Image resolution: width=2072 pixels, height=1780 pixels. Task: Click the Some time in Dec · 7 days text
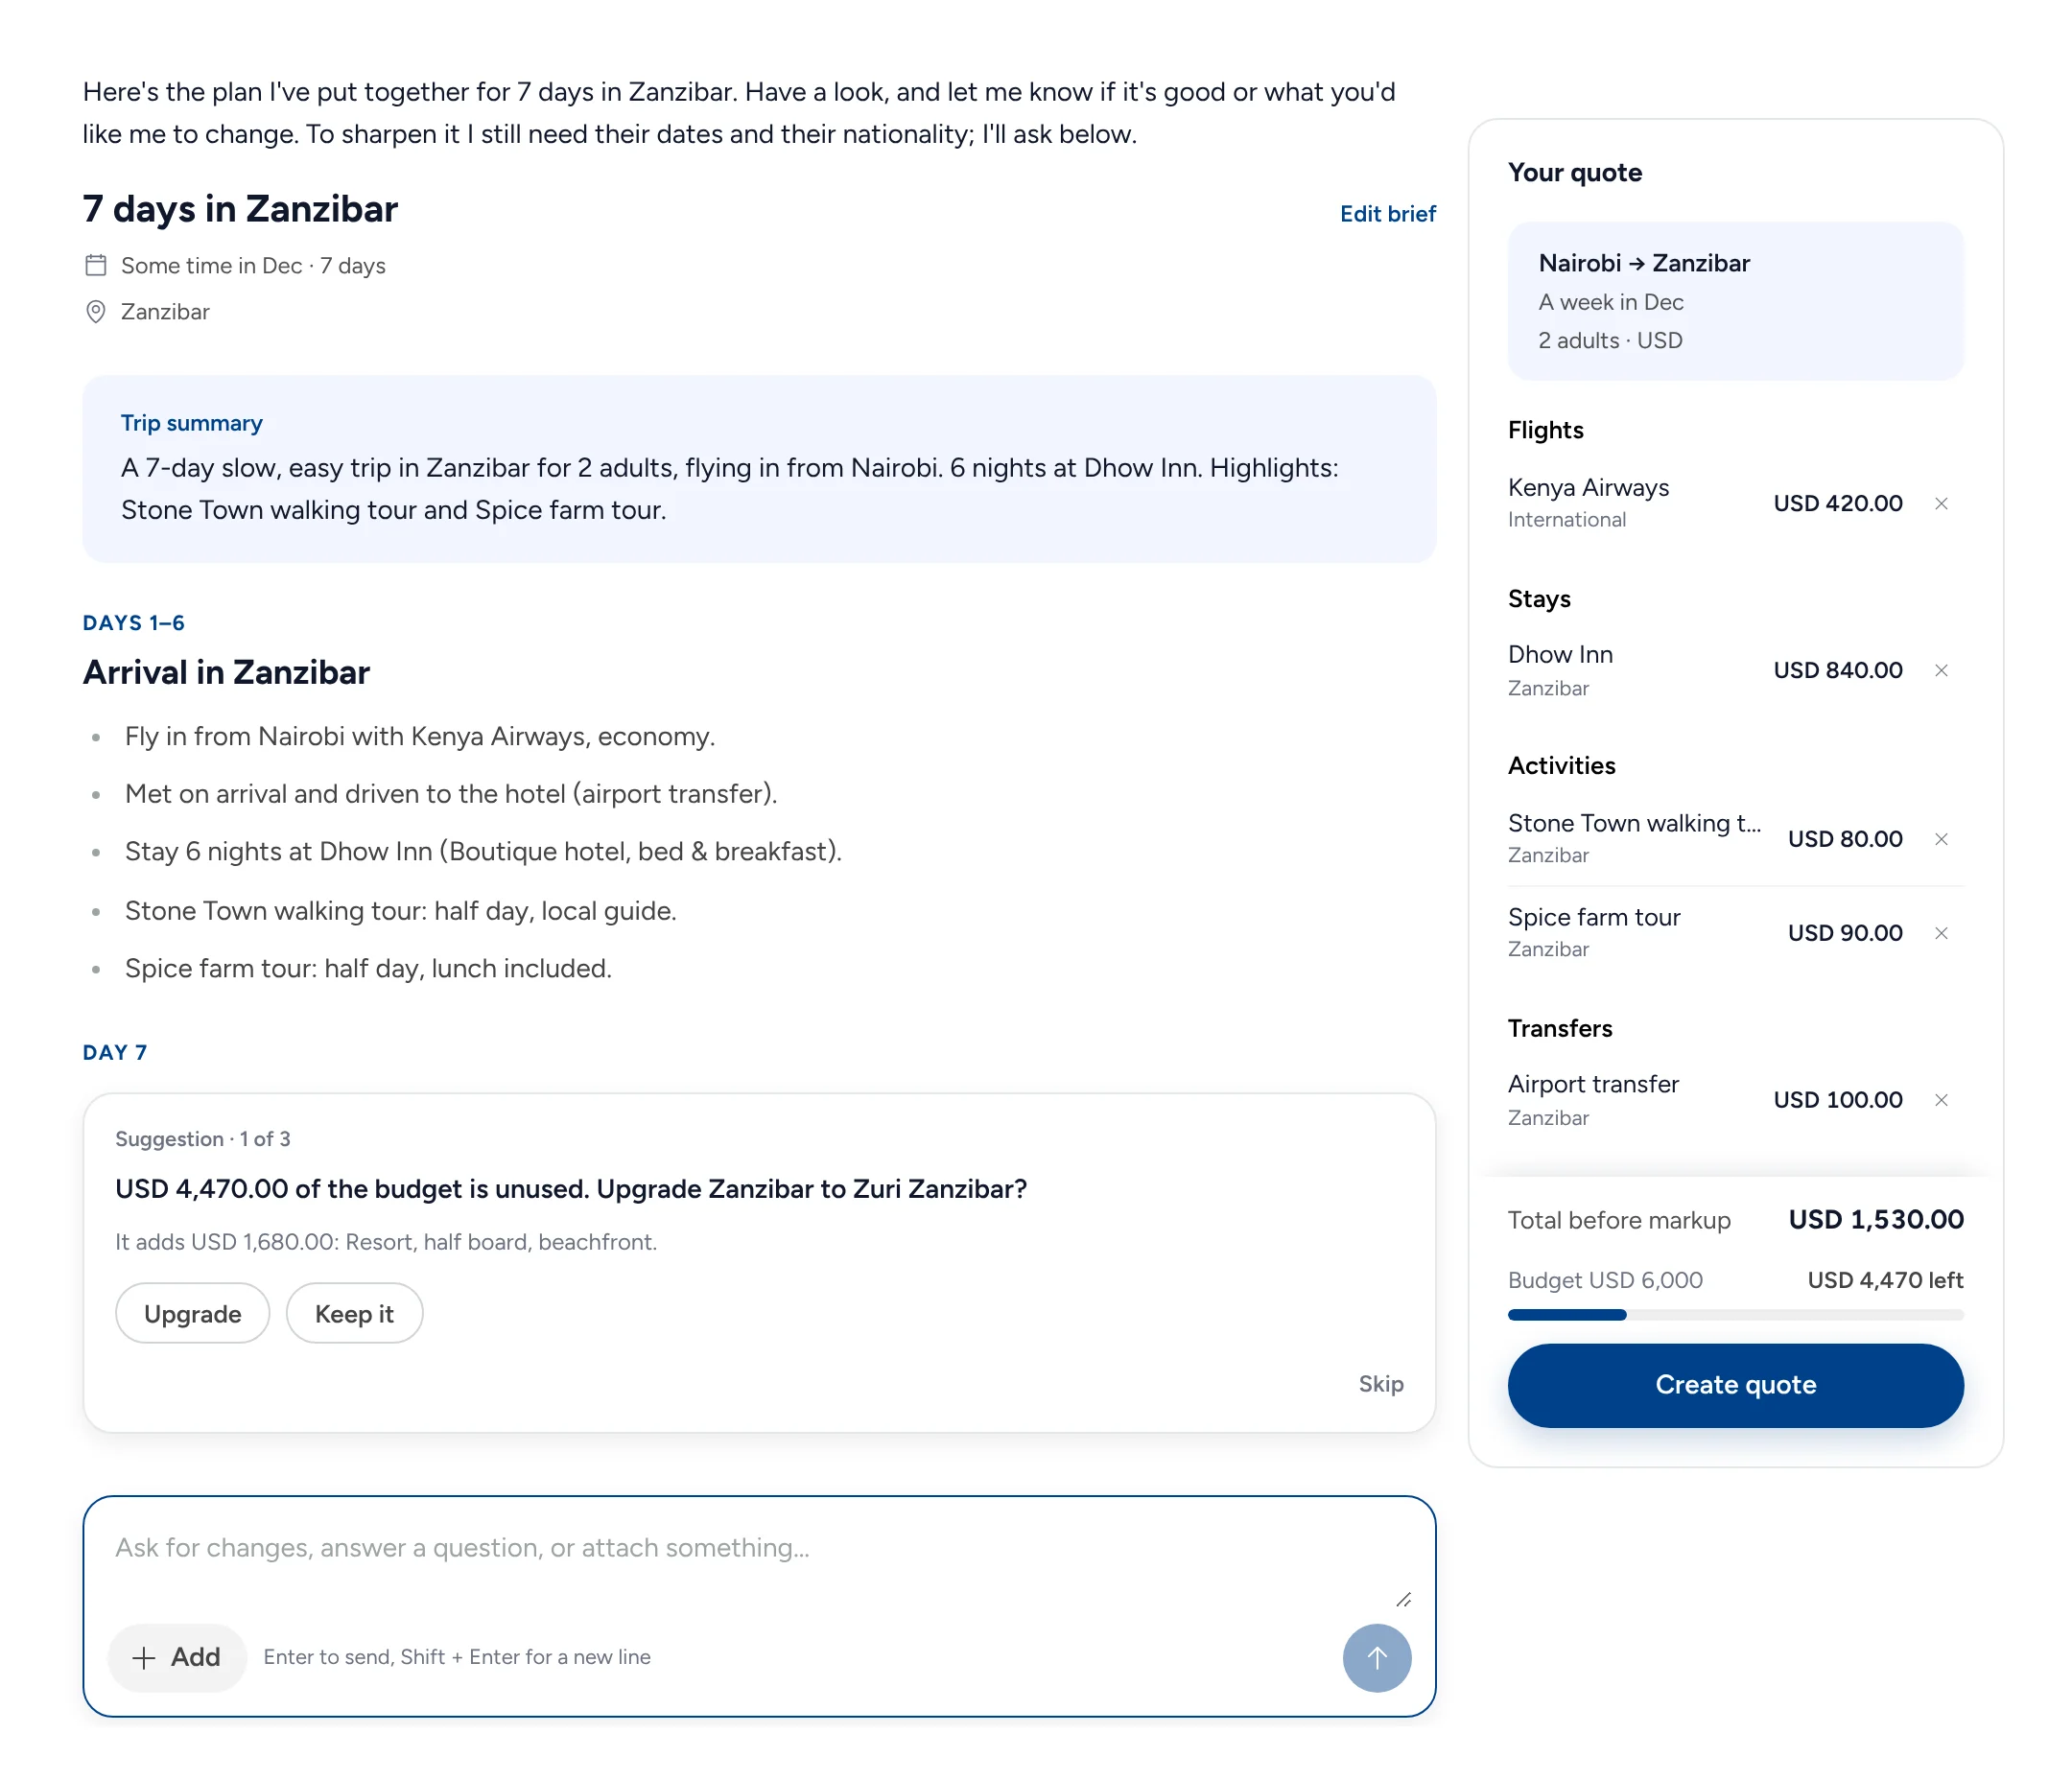[253, 265]
